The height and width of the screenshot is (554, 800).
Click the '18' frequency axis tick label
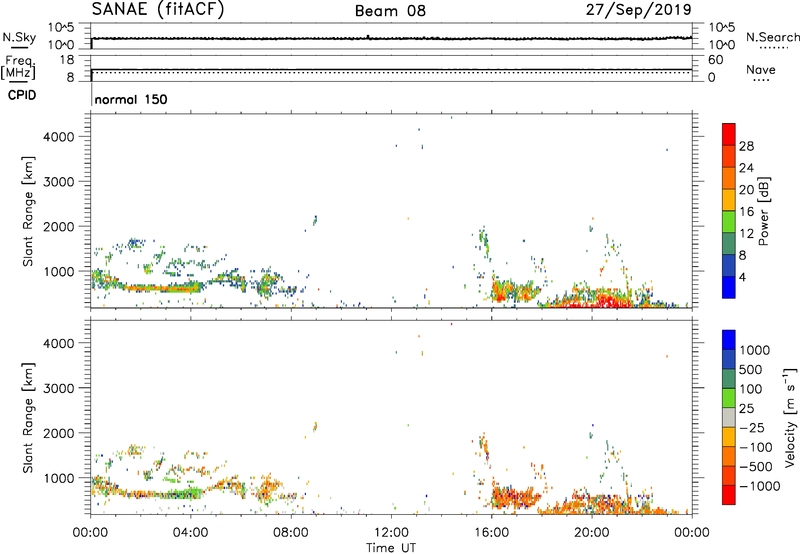point(67,60)
